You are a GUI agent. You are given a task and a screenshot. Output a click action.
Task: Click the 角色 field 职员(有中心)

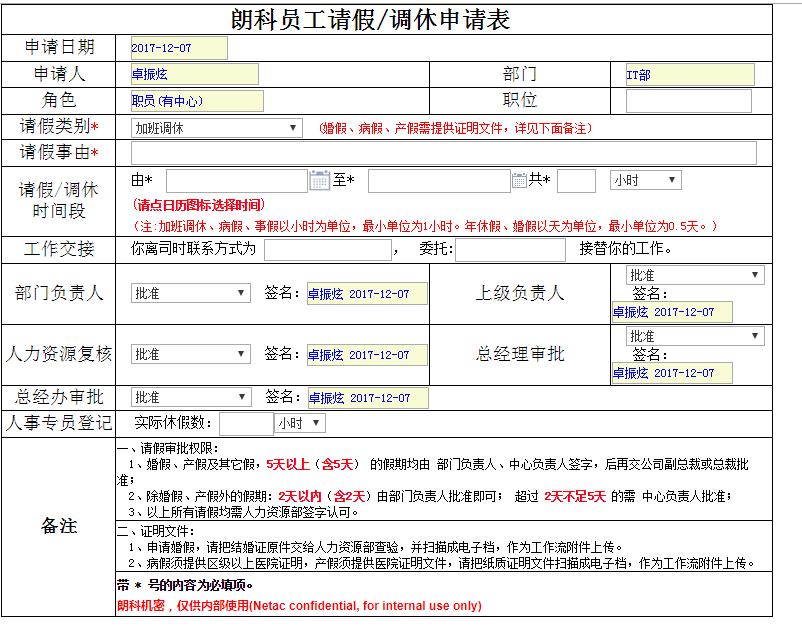pos(197,101)
